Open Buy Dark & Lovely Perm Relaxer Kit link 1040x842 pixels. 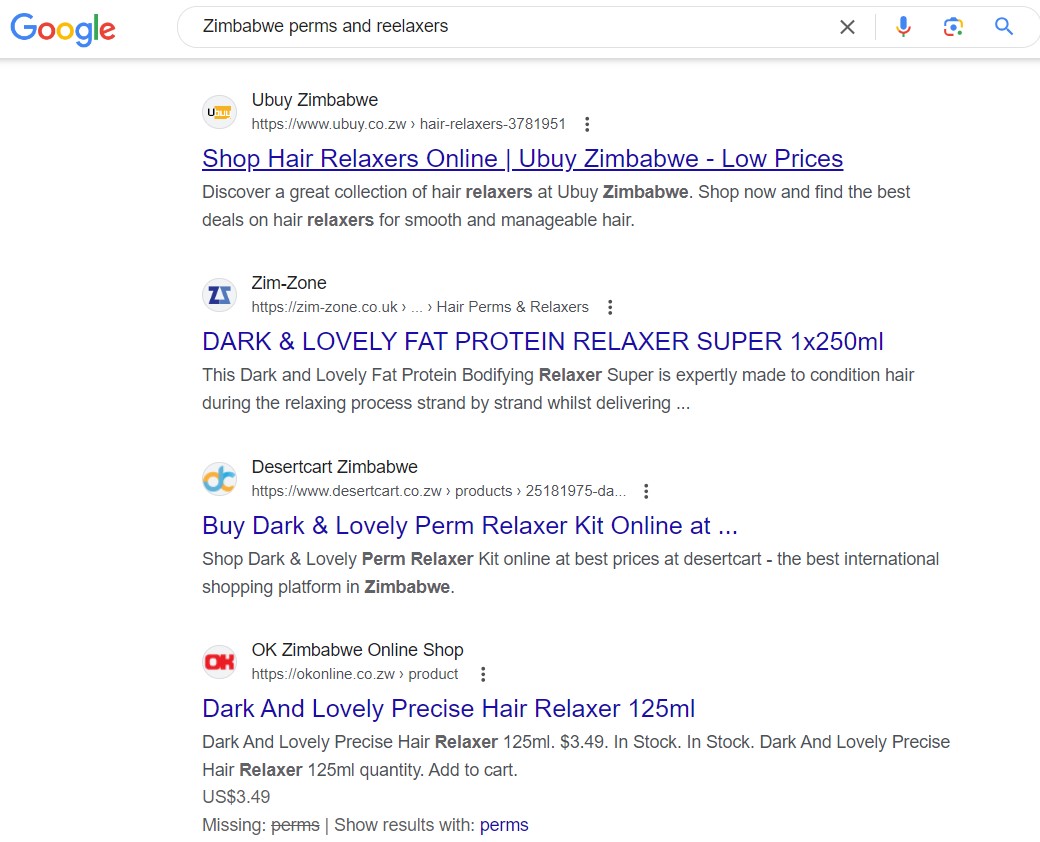(470, 526)
